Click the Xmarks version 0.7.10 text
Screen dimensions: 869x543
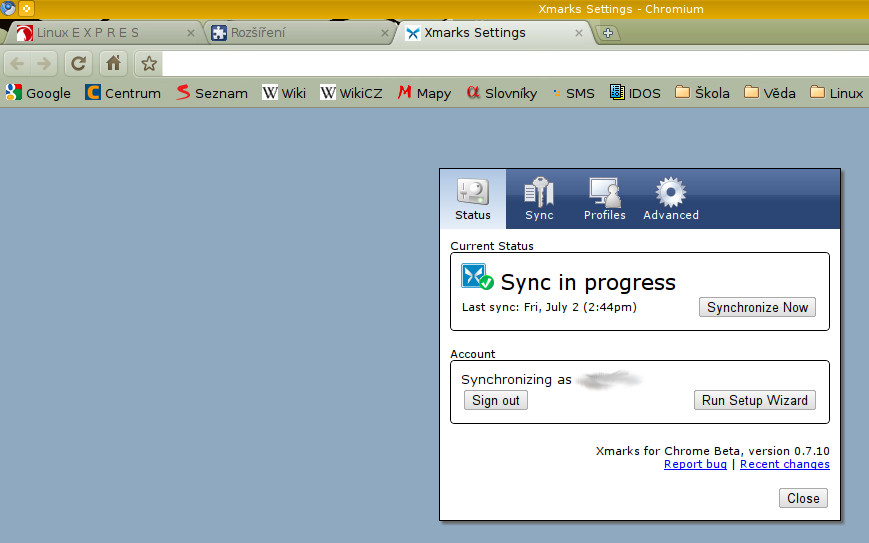pyautogui.click(x=713, y=450)
